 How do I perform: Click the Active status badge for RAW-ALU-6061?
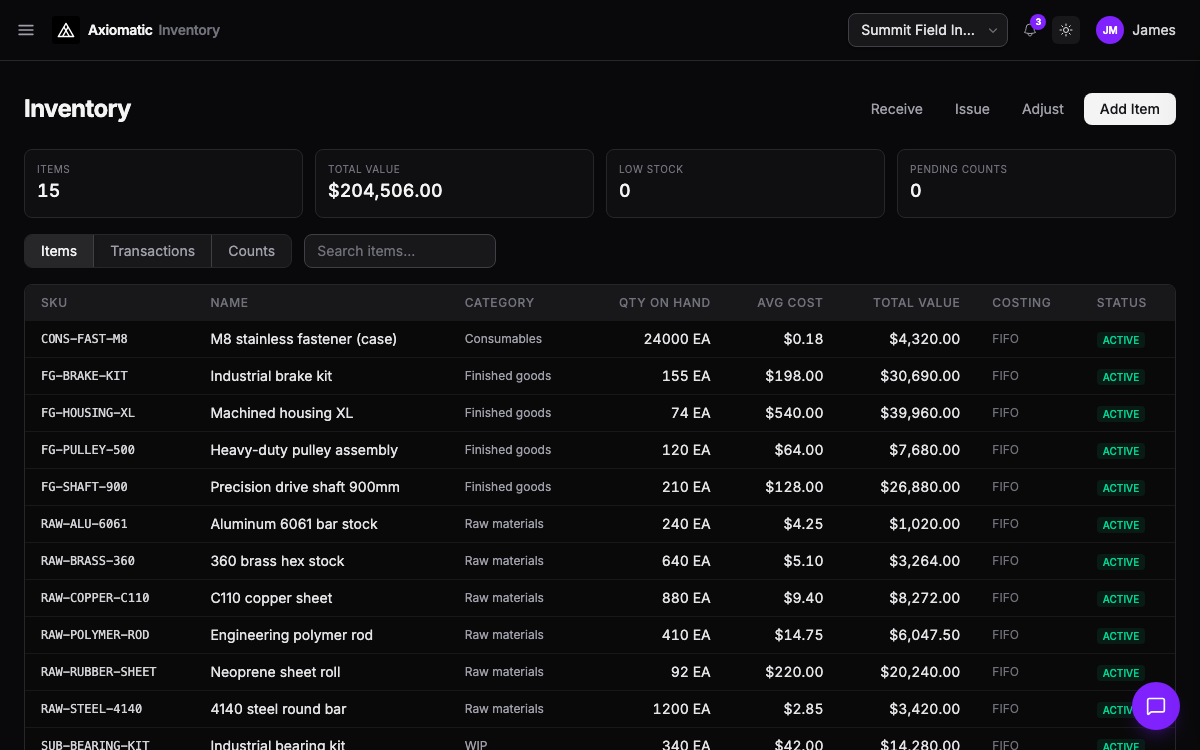tap(1120, 525)
